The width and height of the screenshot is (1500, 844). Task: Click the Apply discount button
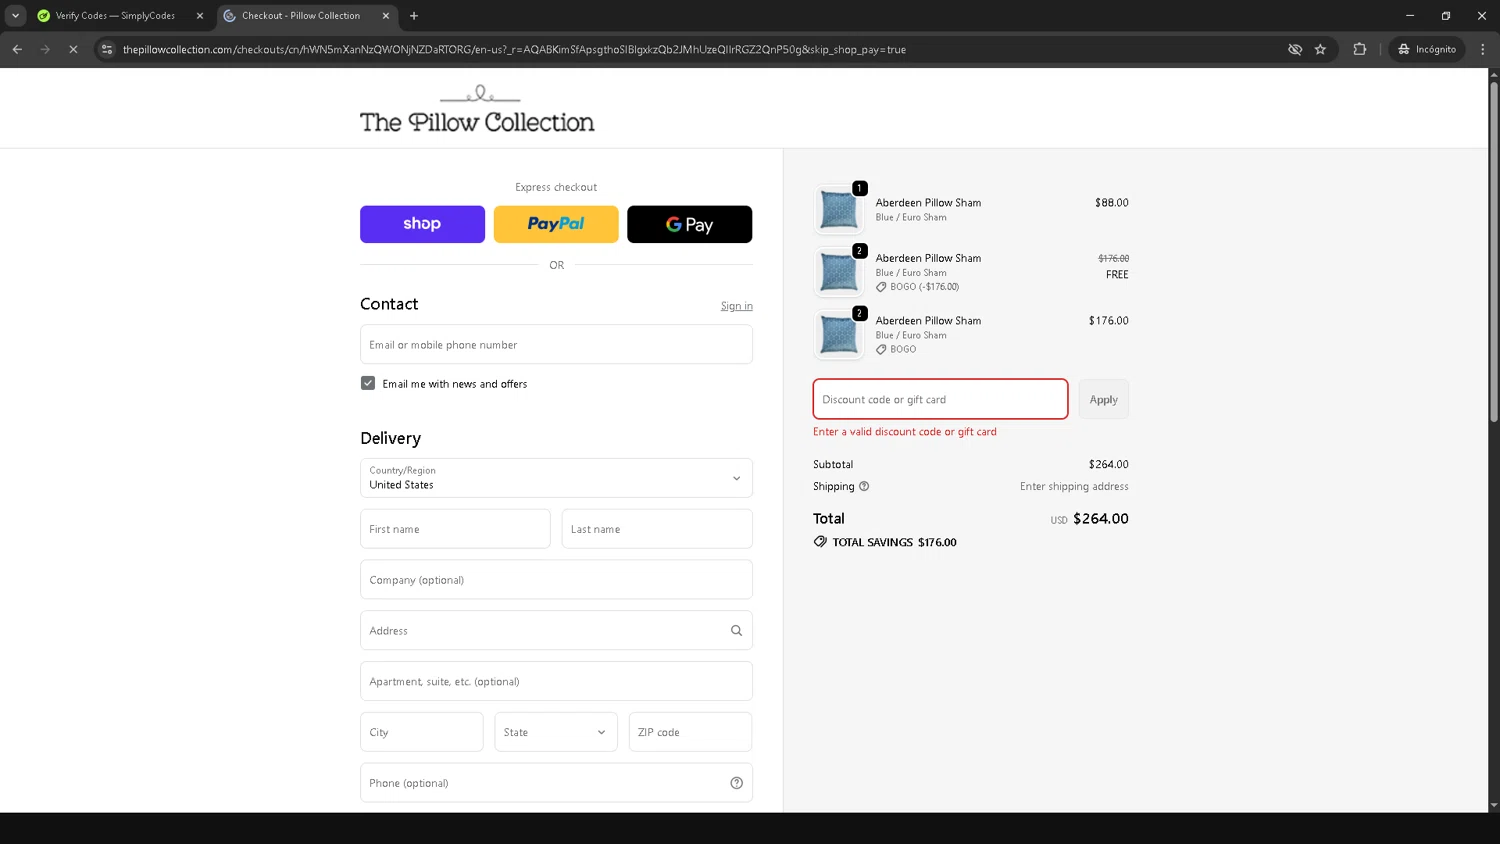coord(1104,399)
